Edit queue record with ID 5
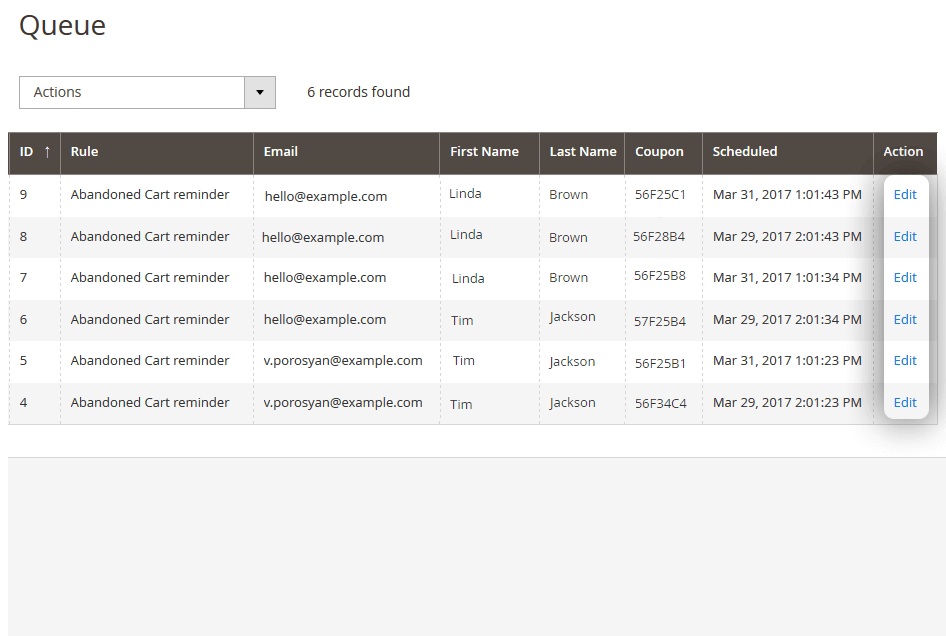946x636 pixels. coord(905,360)
